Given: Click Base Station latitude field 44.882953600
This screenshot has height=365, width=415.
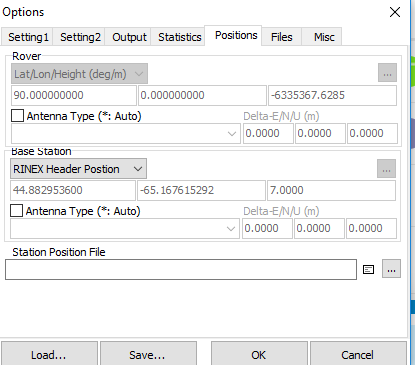Looking at the screenshot, I should click(73, 190).
